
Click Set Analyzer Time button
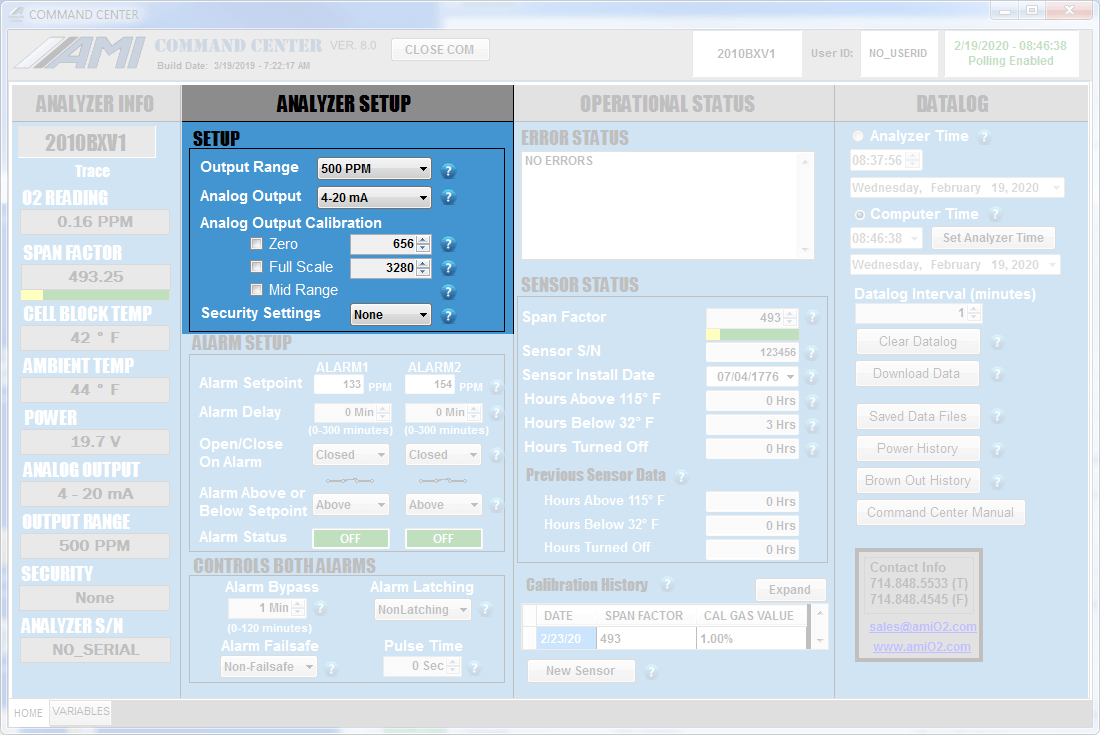coord(993,238)
